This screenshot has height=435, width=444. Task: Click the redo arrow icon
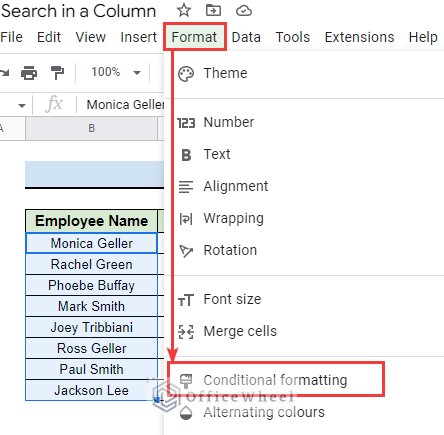click(x=5, y=72)
